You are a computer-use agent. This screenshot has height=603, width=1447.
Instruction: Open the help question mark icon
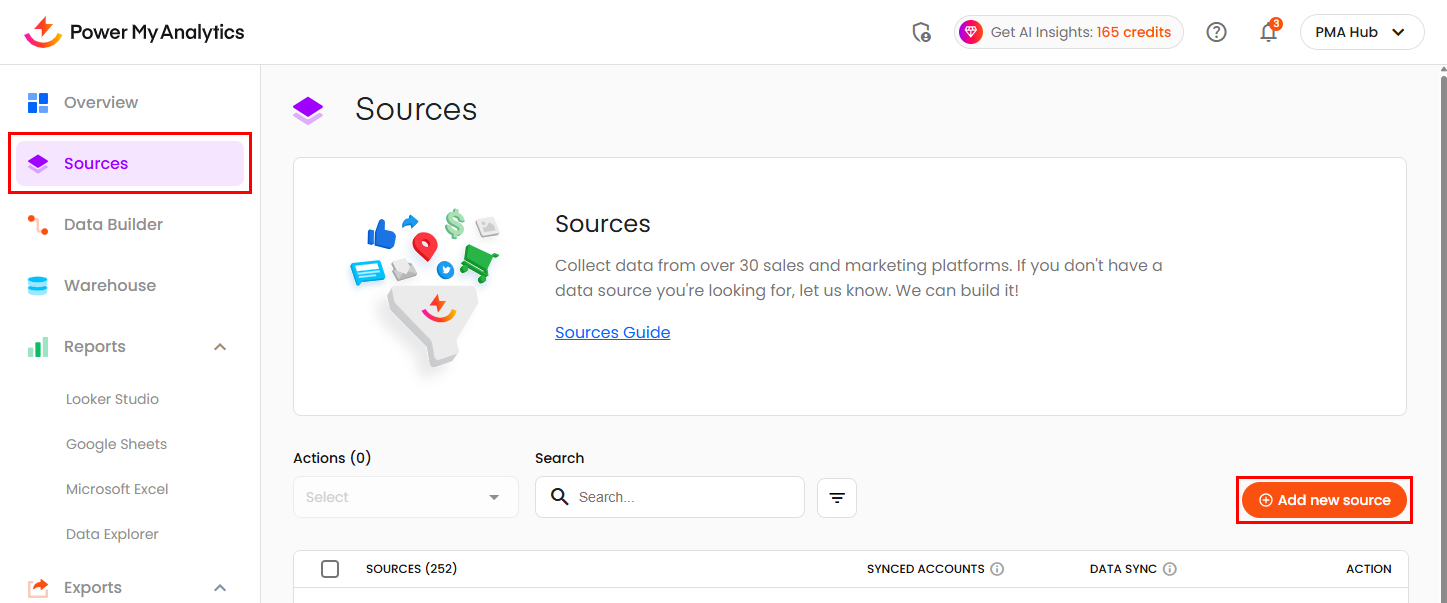[1216, 32]
